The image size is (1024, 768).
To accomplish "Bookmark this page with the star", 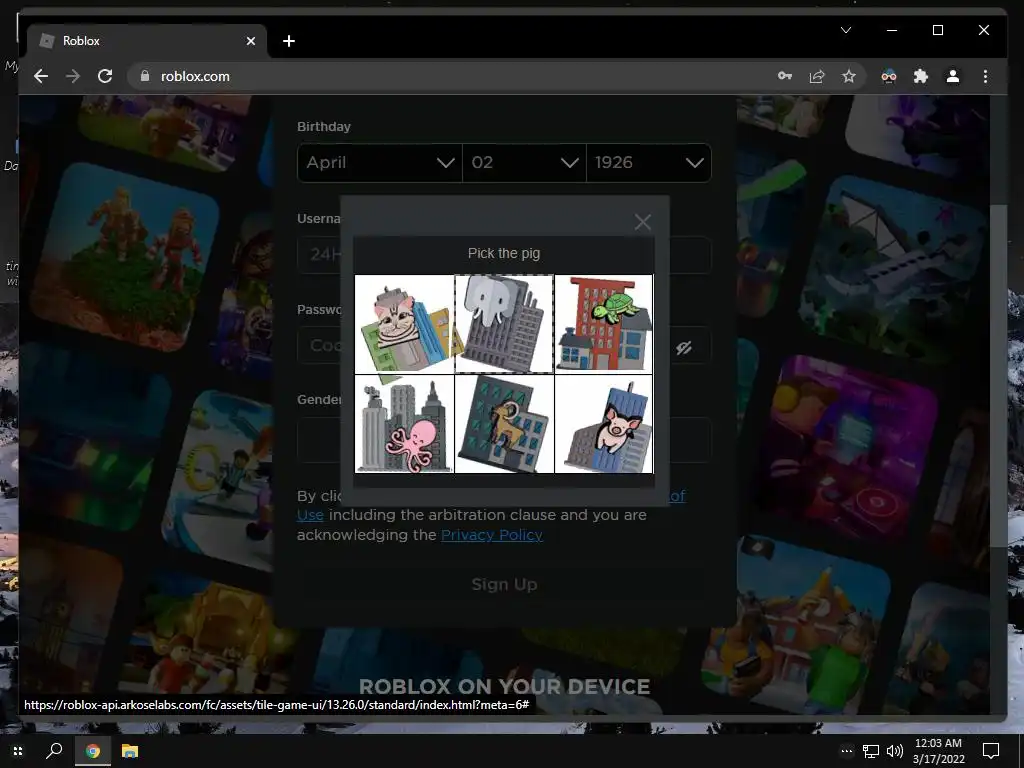I will [x=848, y=76].
